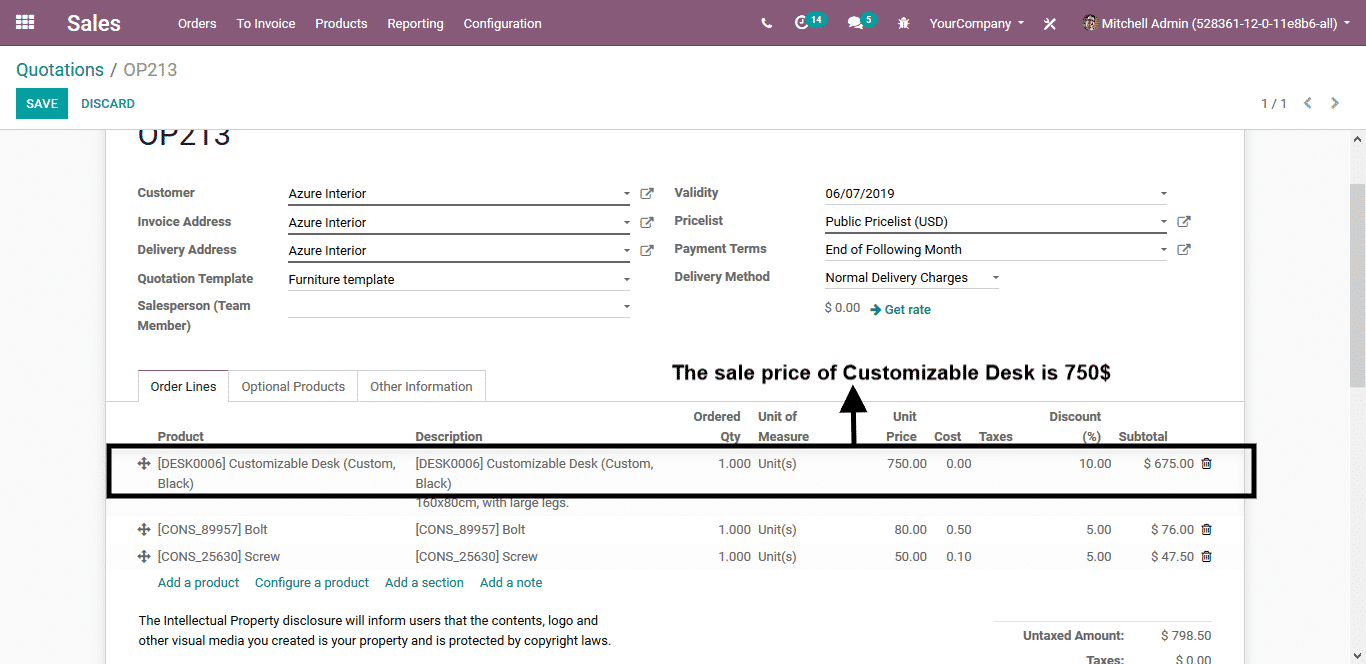Delete the Customizable Desk order line
The height and width of the screenshot is (664, 1366).
pyautogui.click(x=1206, y=464)
